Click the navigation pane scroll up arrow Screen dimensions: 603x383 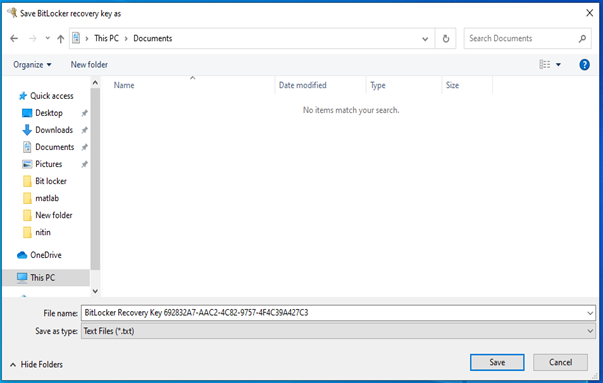pyautogui.click(x=95, y=83)
